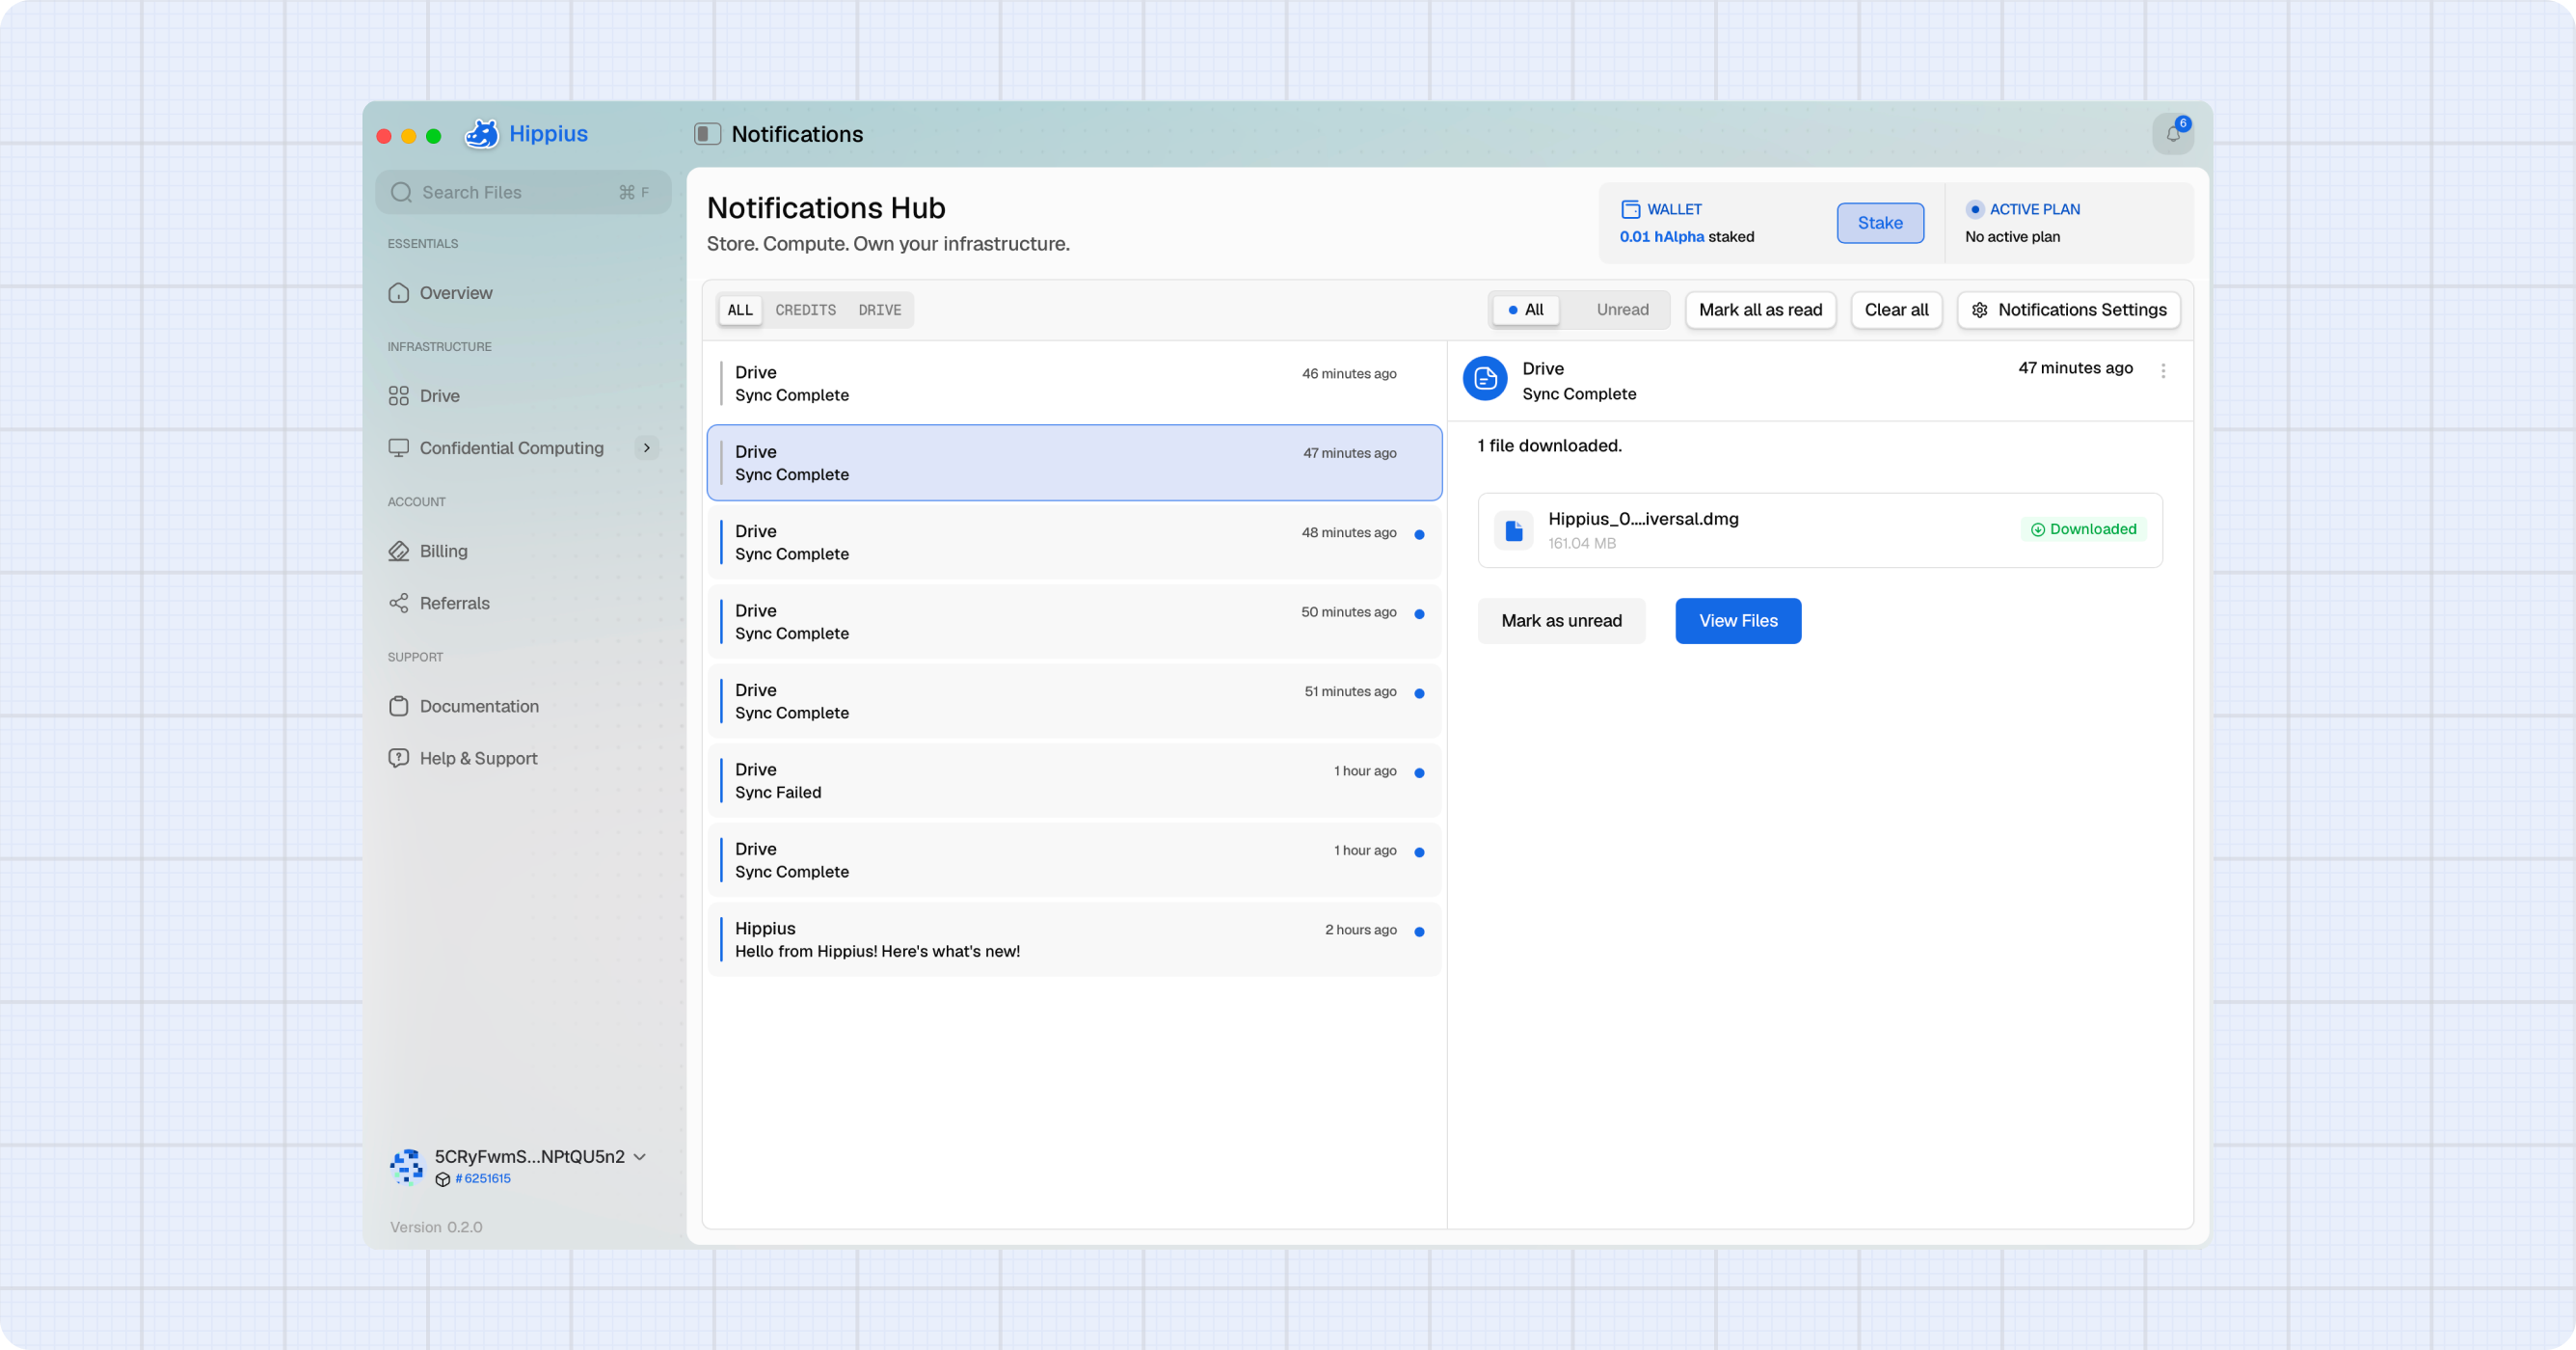Click unread dot on Hippius welcome notification
2576x1350 pixels.
1419,932
